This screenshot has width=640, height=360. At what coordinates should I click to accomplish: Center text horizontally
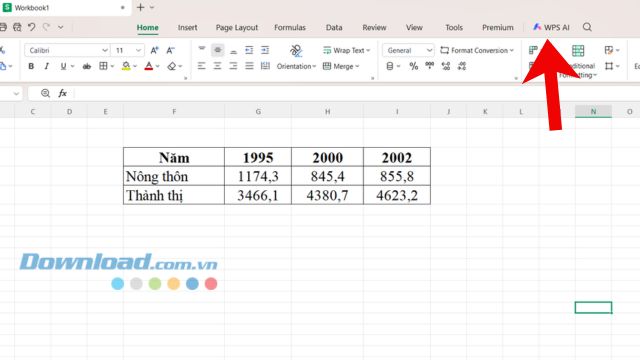pos(217,66)
